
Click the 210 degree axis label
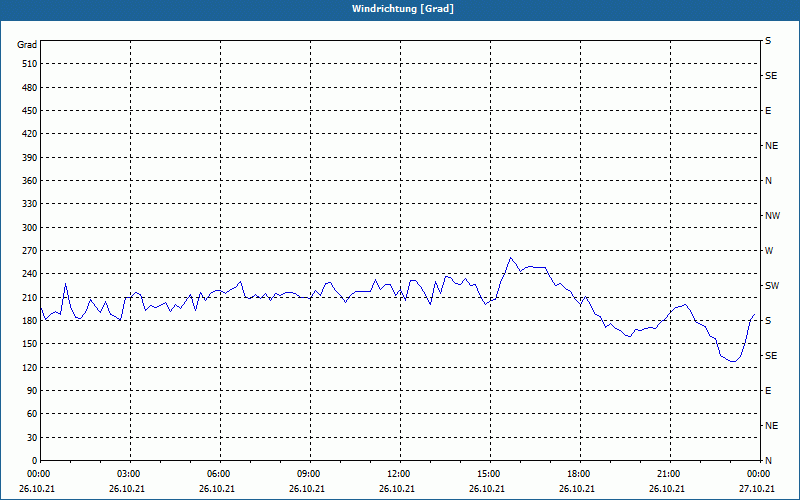coord(30,297)
